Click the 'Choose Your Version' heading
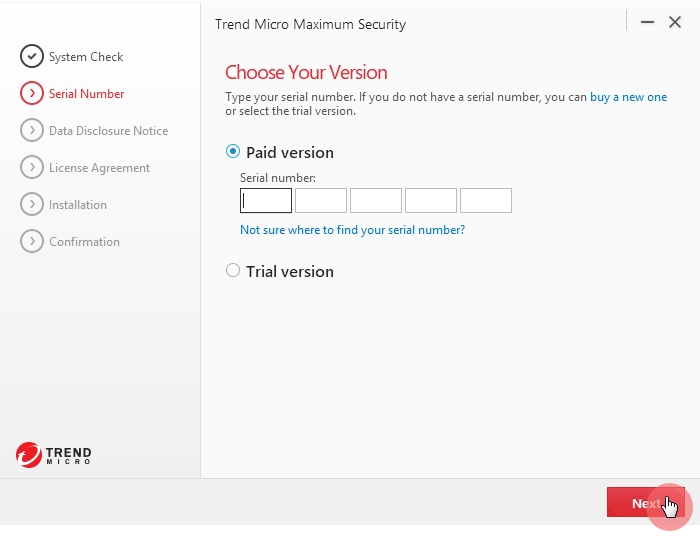Viewport: 700px width, 536px height. click(306, 72)
